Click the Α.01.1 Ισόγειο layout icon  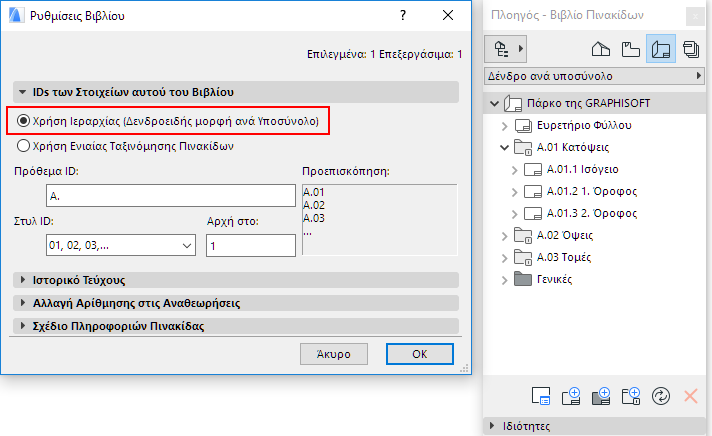click(533, 170)
